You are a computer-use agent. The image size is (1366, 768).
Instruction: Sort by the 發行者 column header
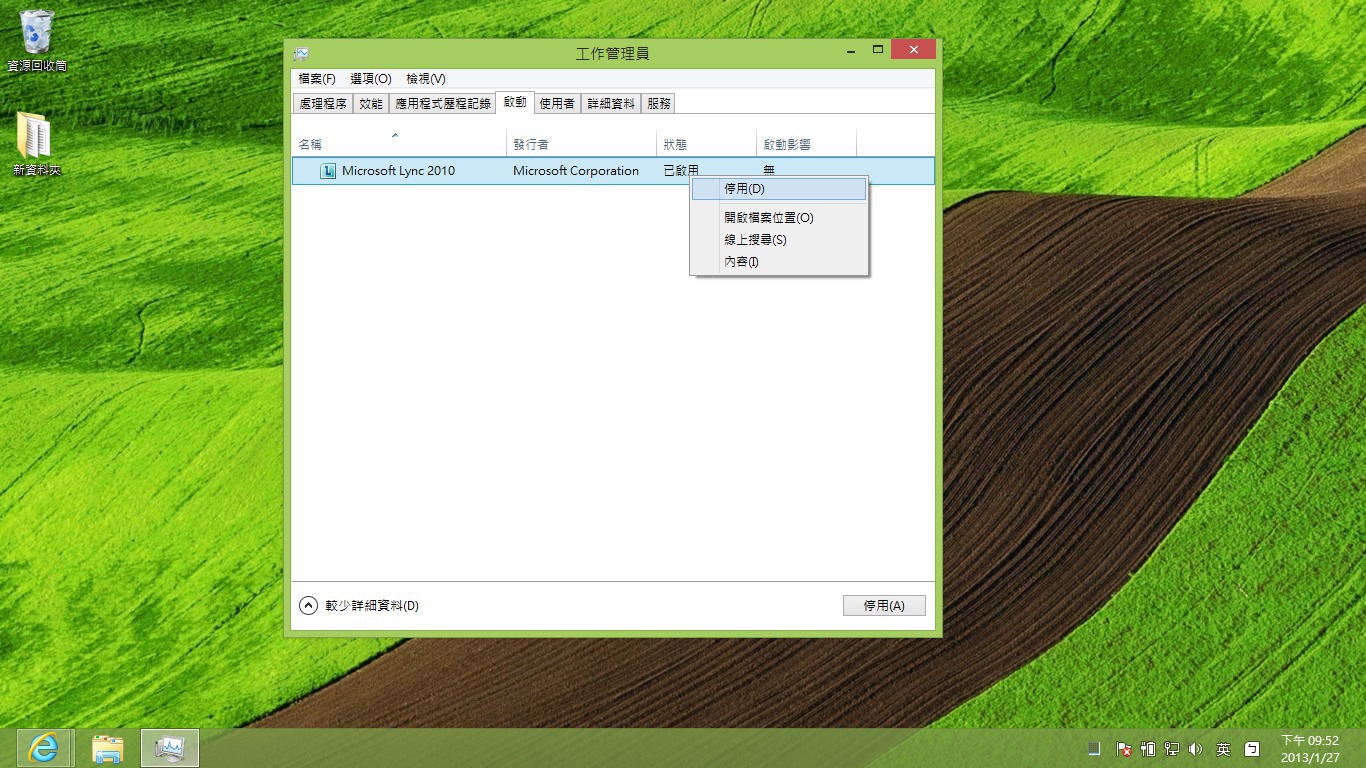coord(582,143)
